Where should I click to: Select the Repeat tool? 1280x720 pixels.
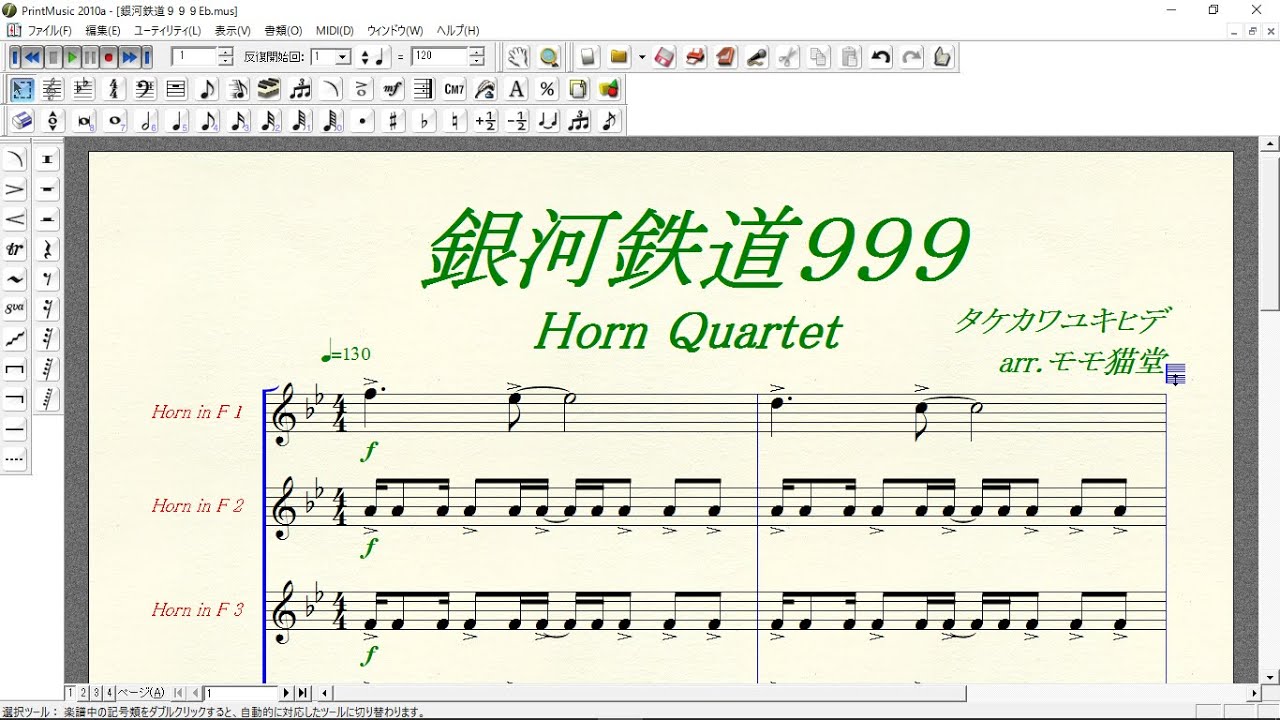tap(424, 89)
